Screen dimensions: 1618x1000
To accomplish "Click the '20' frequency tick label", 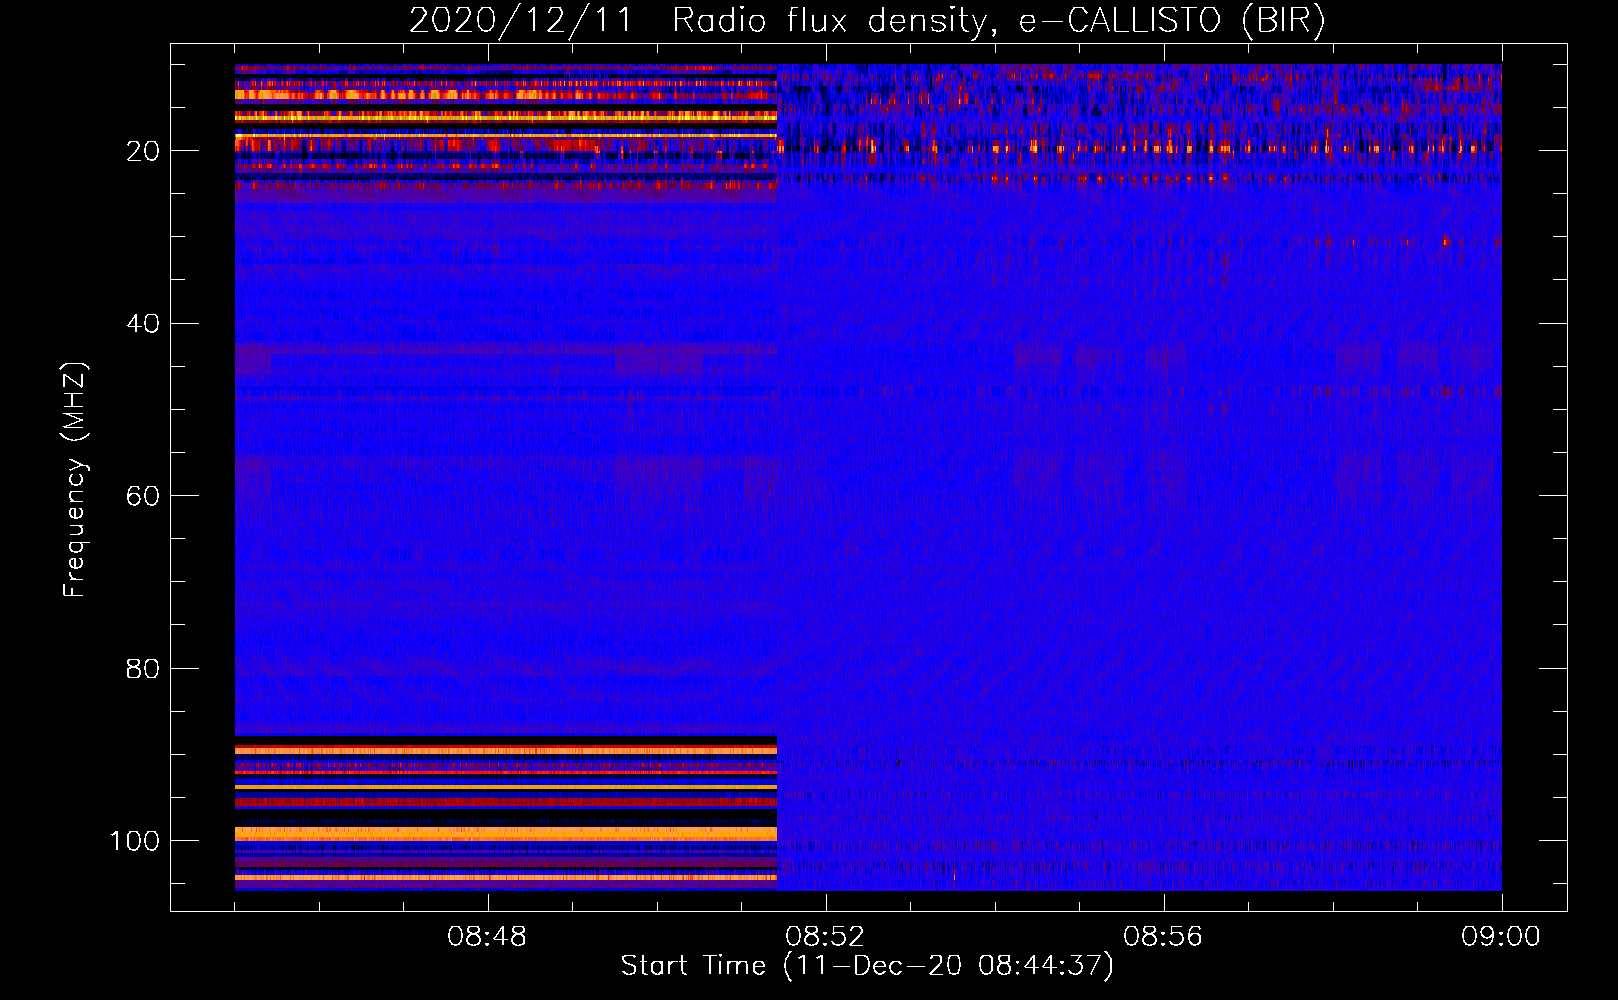I will [x=143, y=151].
